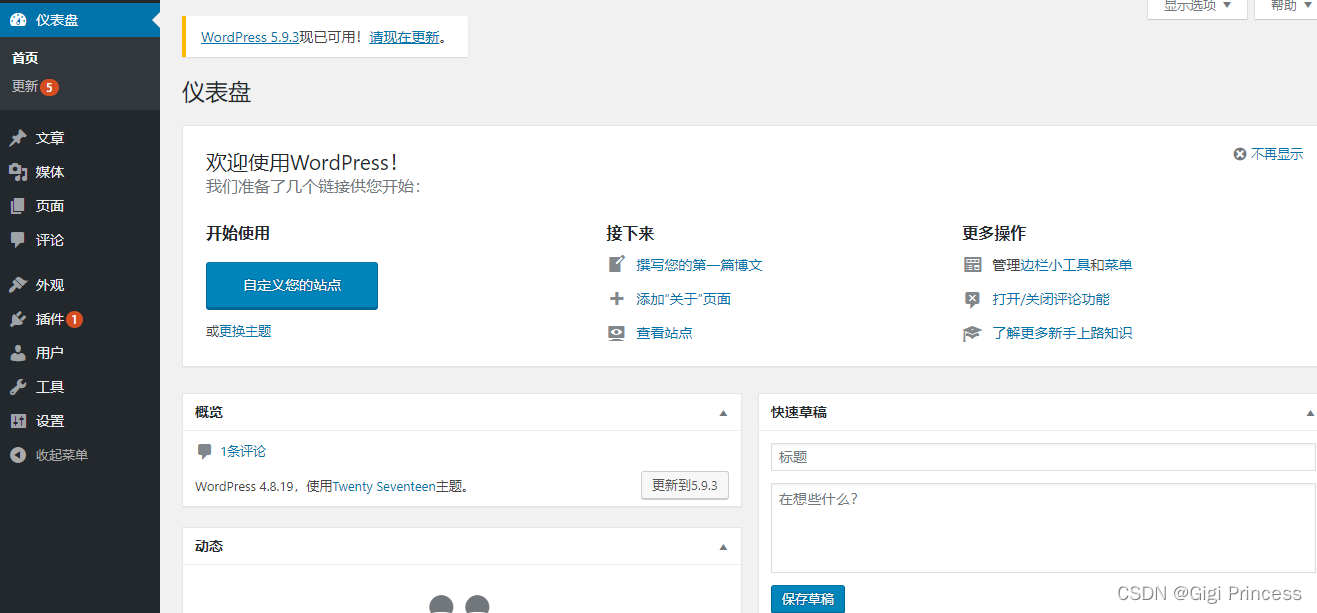The height and width of the screenshot is (613, 1317).
Task: Click the plugins badge showing 1
Action: [74, 319]
